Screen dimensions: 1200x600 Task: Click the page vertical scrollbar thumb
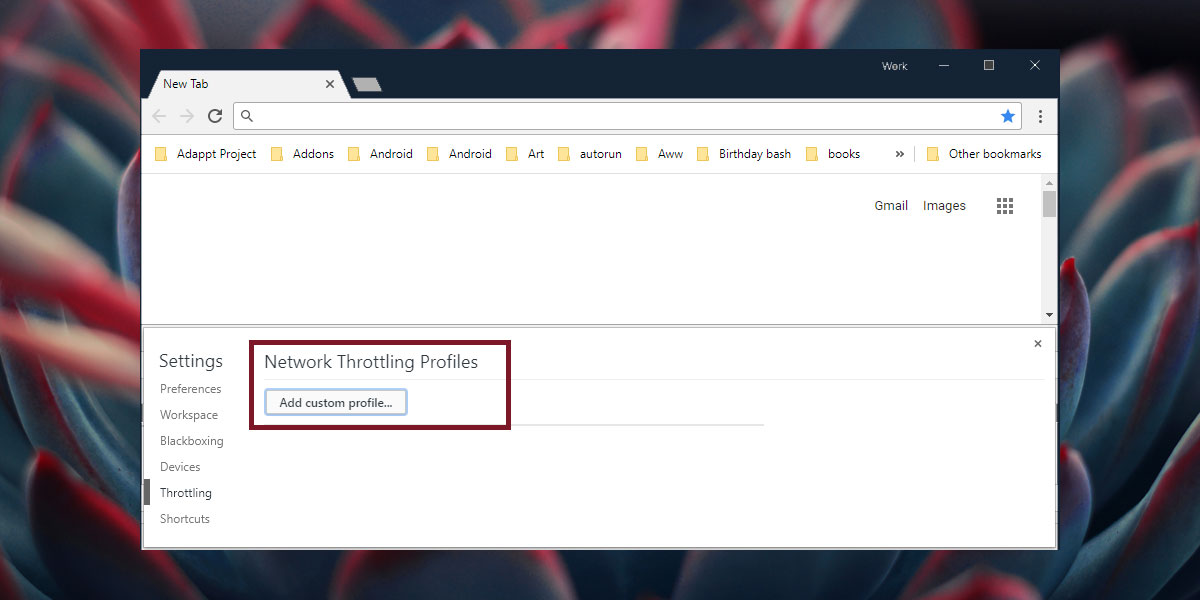1049,204
